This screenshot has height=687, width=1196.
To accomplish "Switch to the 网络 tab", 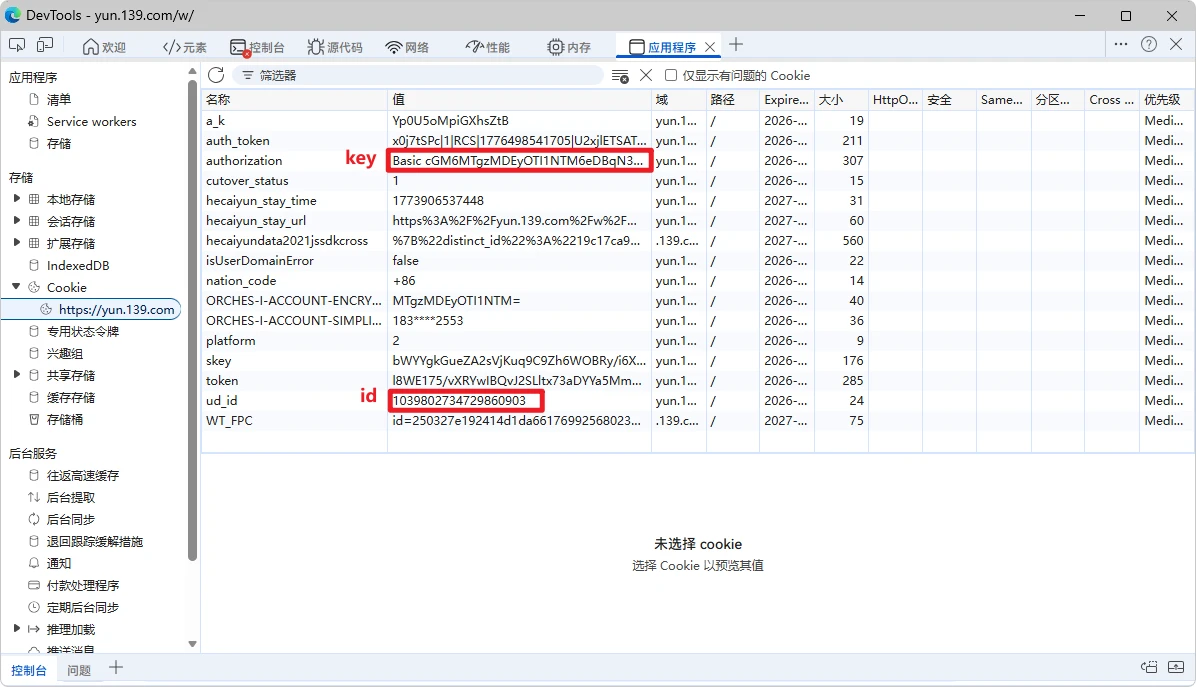I will pyautogui.click(x=407, y=47).
